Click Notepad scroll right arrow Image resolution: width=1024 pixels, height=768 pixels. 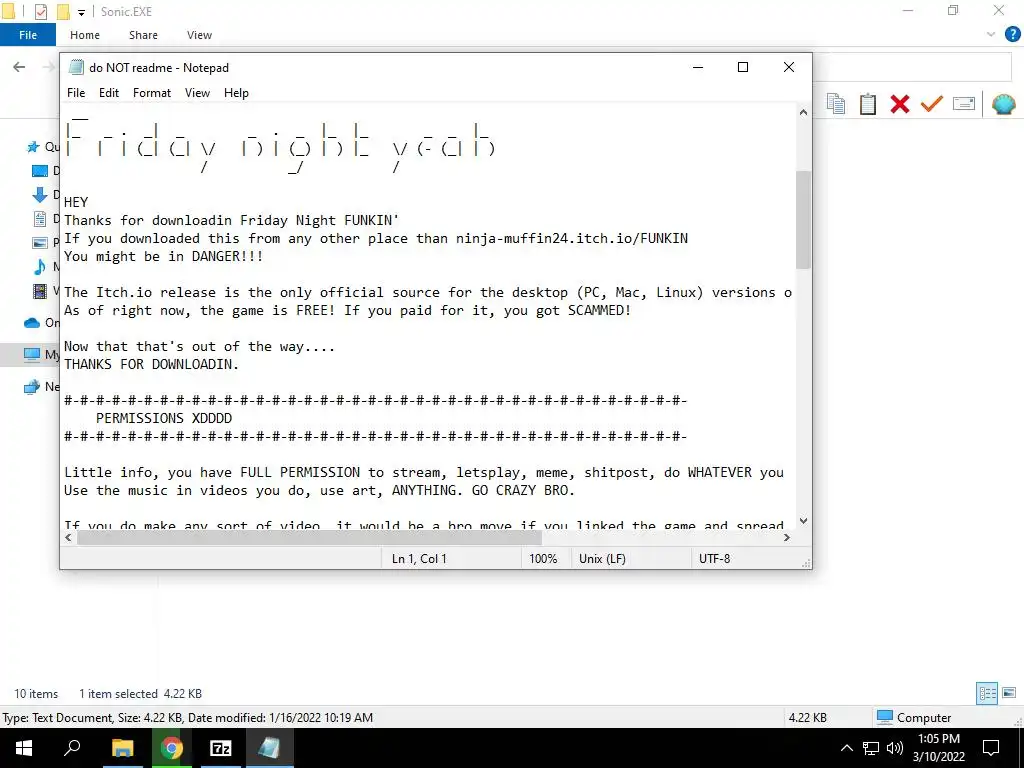tap(787, 537)
